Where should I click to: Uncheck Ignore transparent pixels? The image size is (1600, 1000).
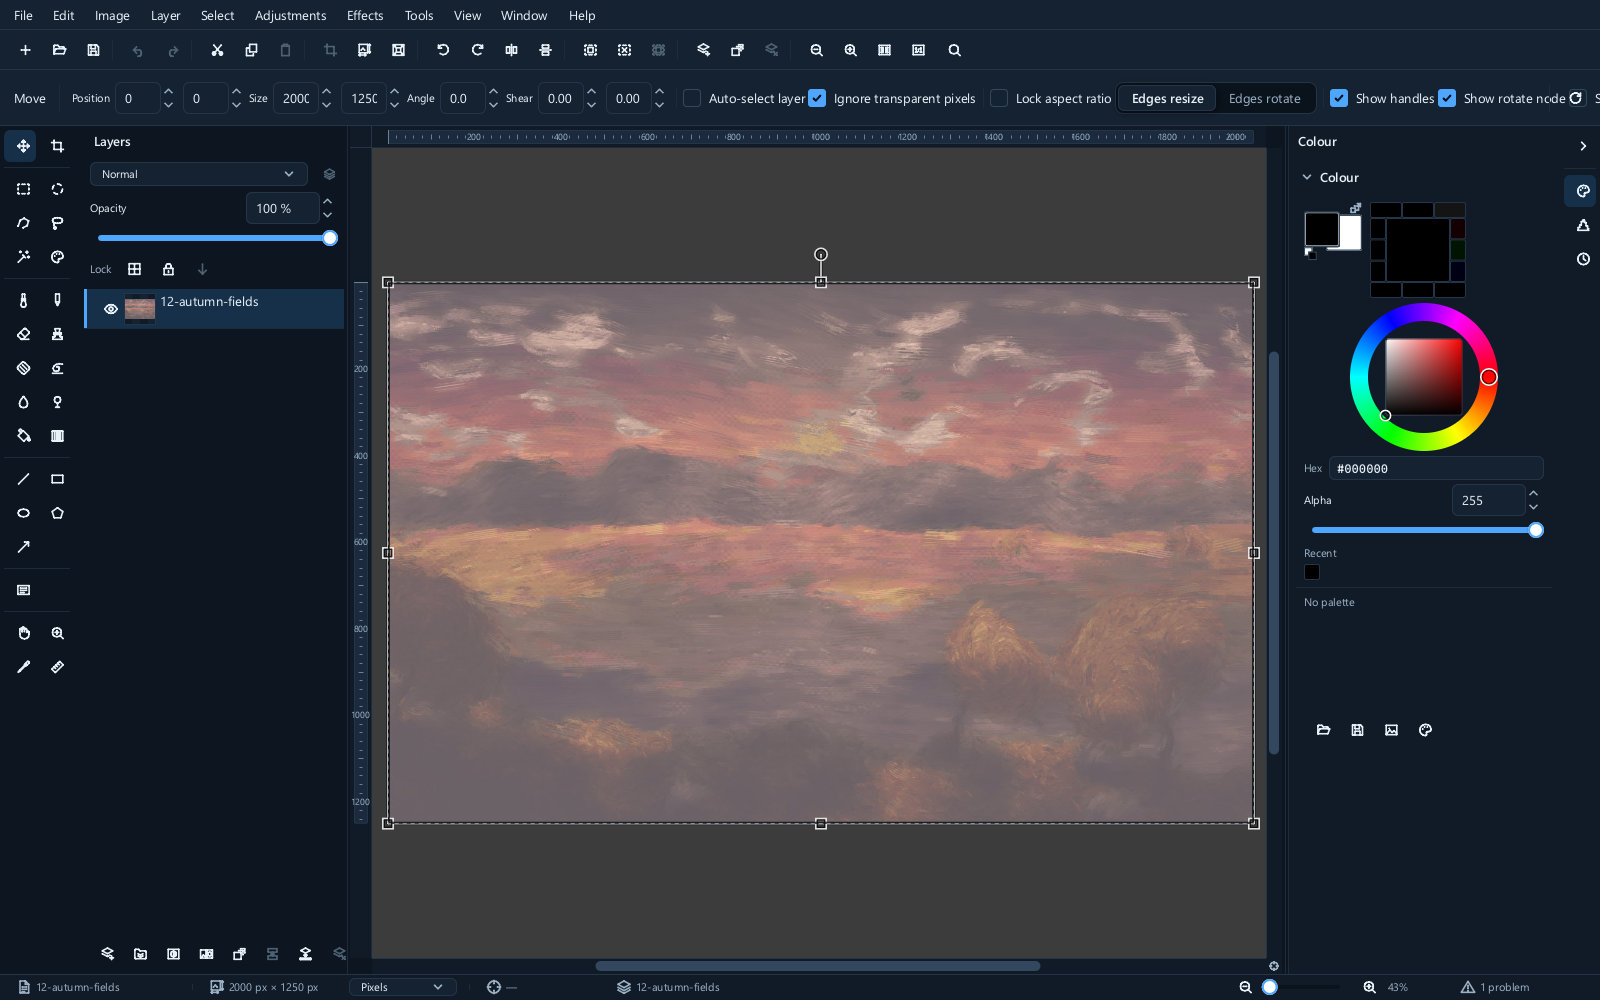(817, 98)
